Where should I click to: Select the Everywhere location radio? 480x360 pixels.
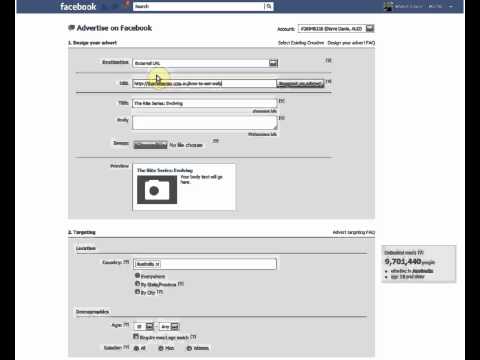pyautogui.click(x=137, y=276)
